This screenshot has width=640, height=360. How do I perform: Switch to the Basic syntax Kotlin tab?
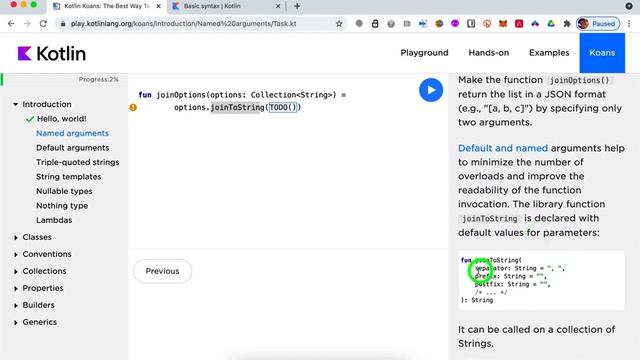coord(226,6)
